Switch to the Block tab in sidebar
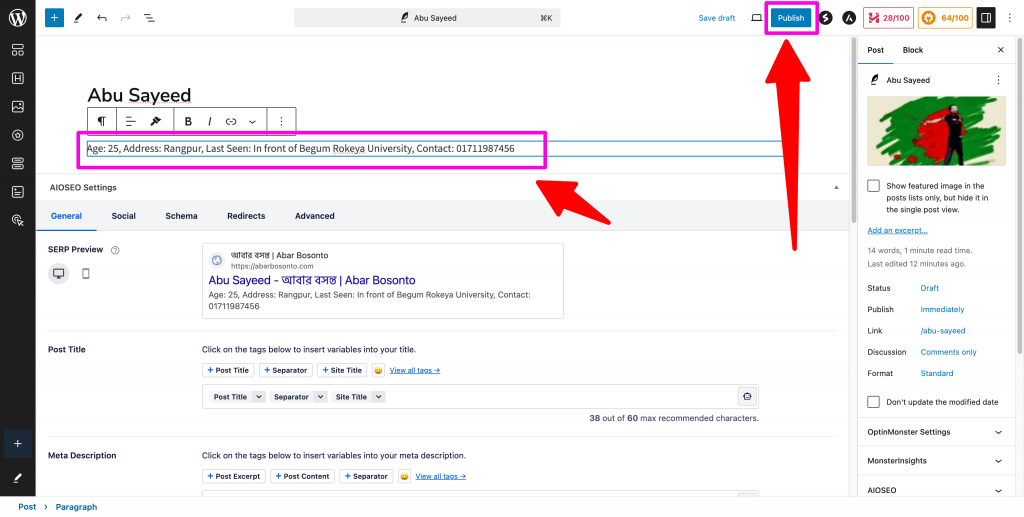 (912, 50)
